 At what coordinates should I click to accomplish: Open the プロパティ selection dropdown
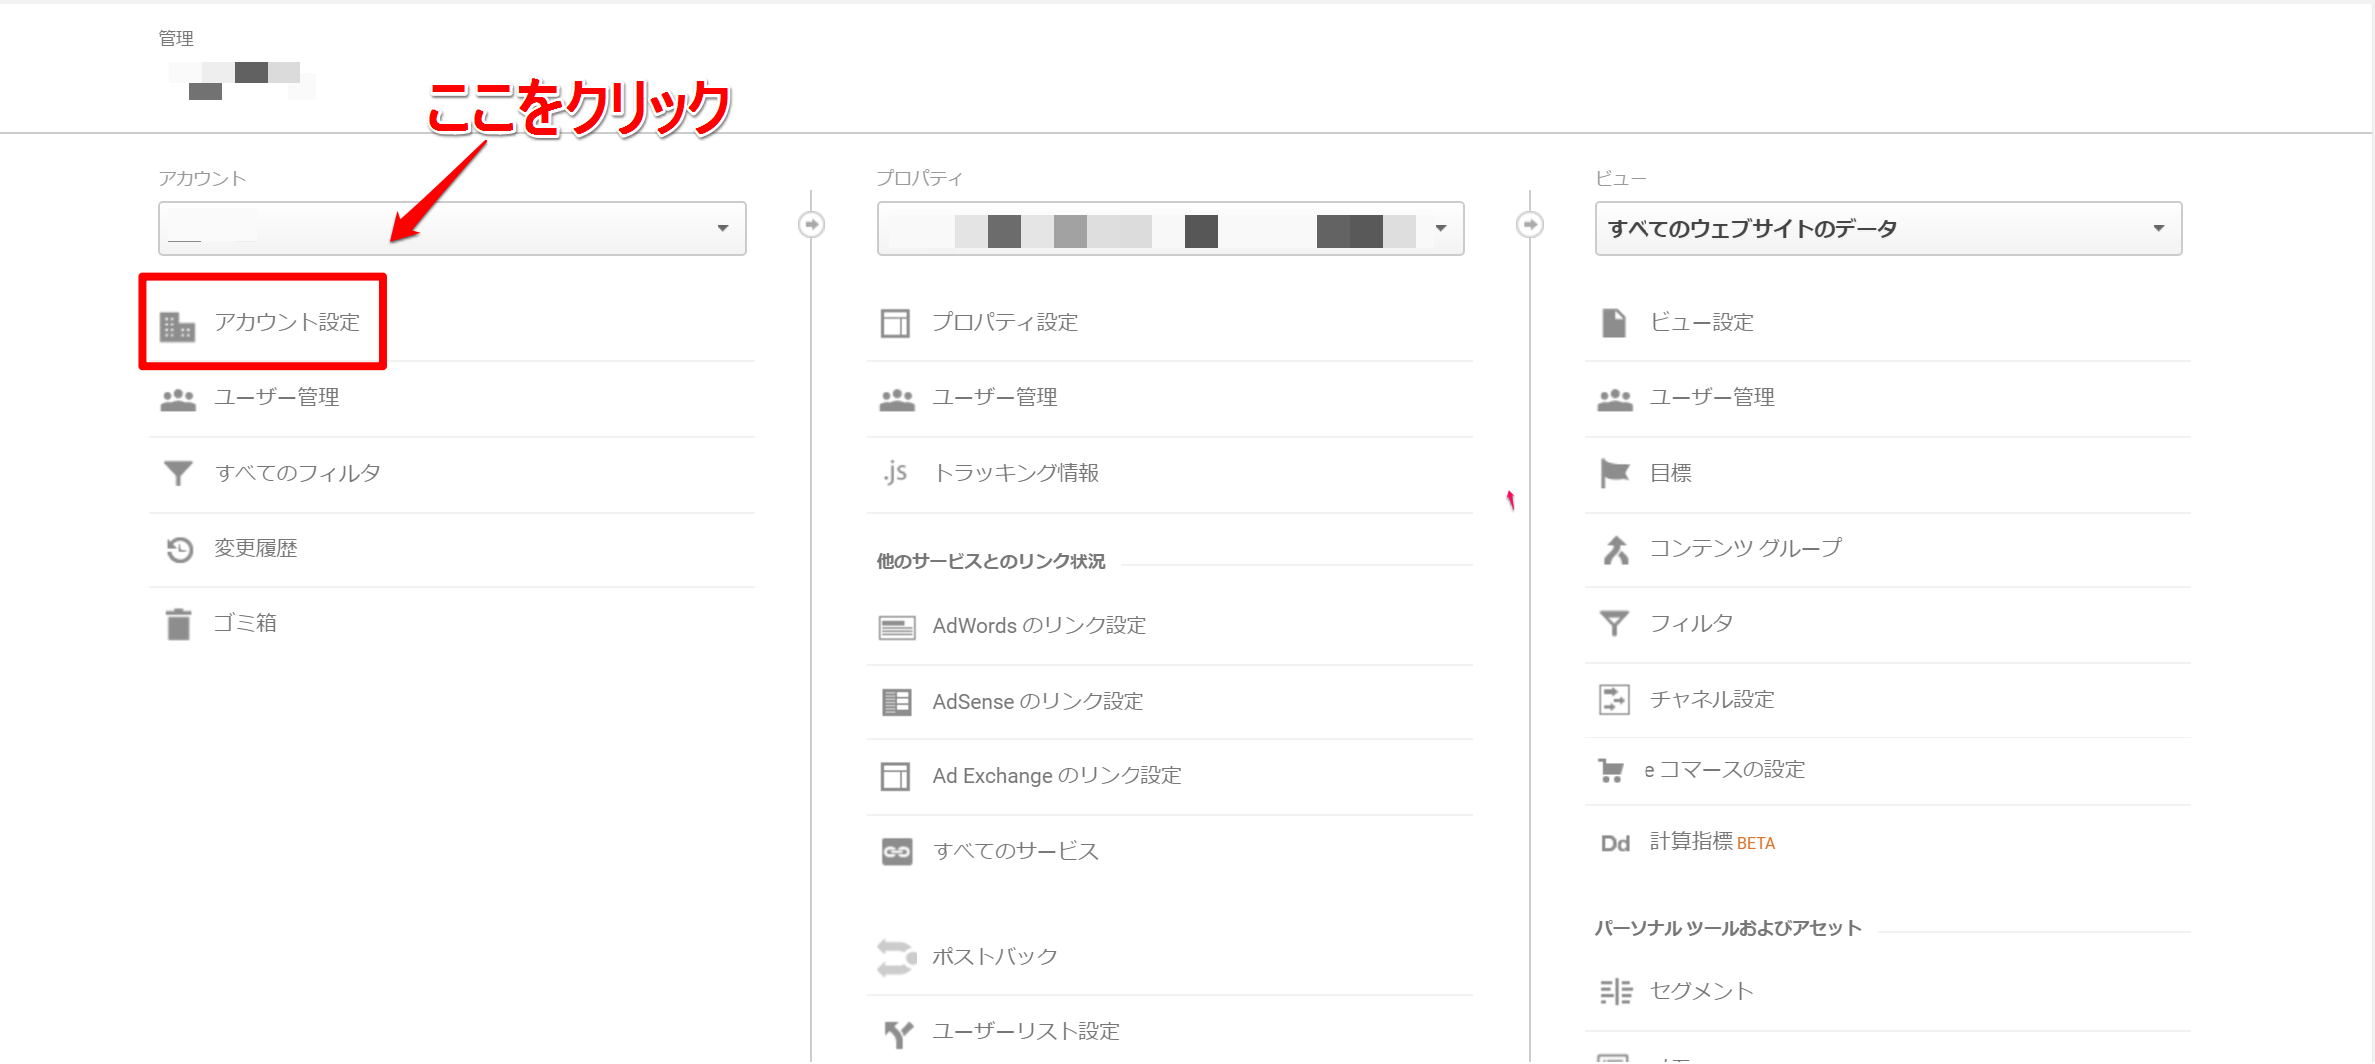point(1170,228)
